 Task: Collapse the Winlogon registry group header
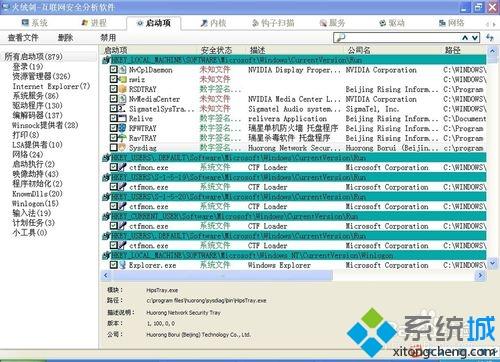[106, 256]
